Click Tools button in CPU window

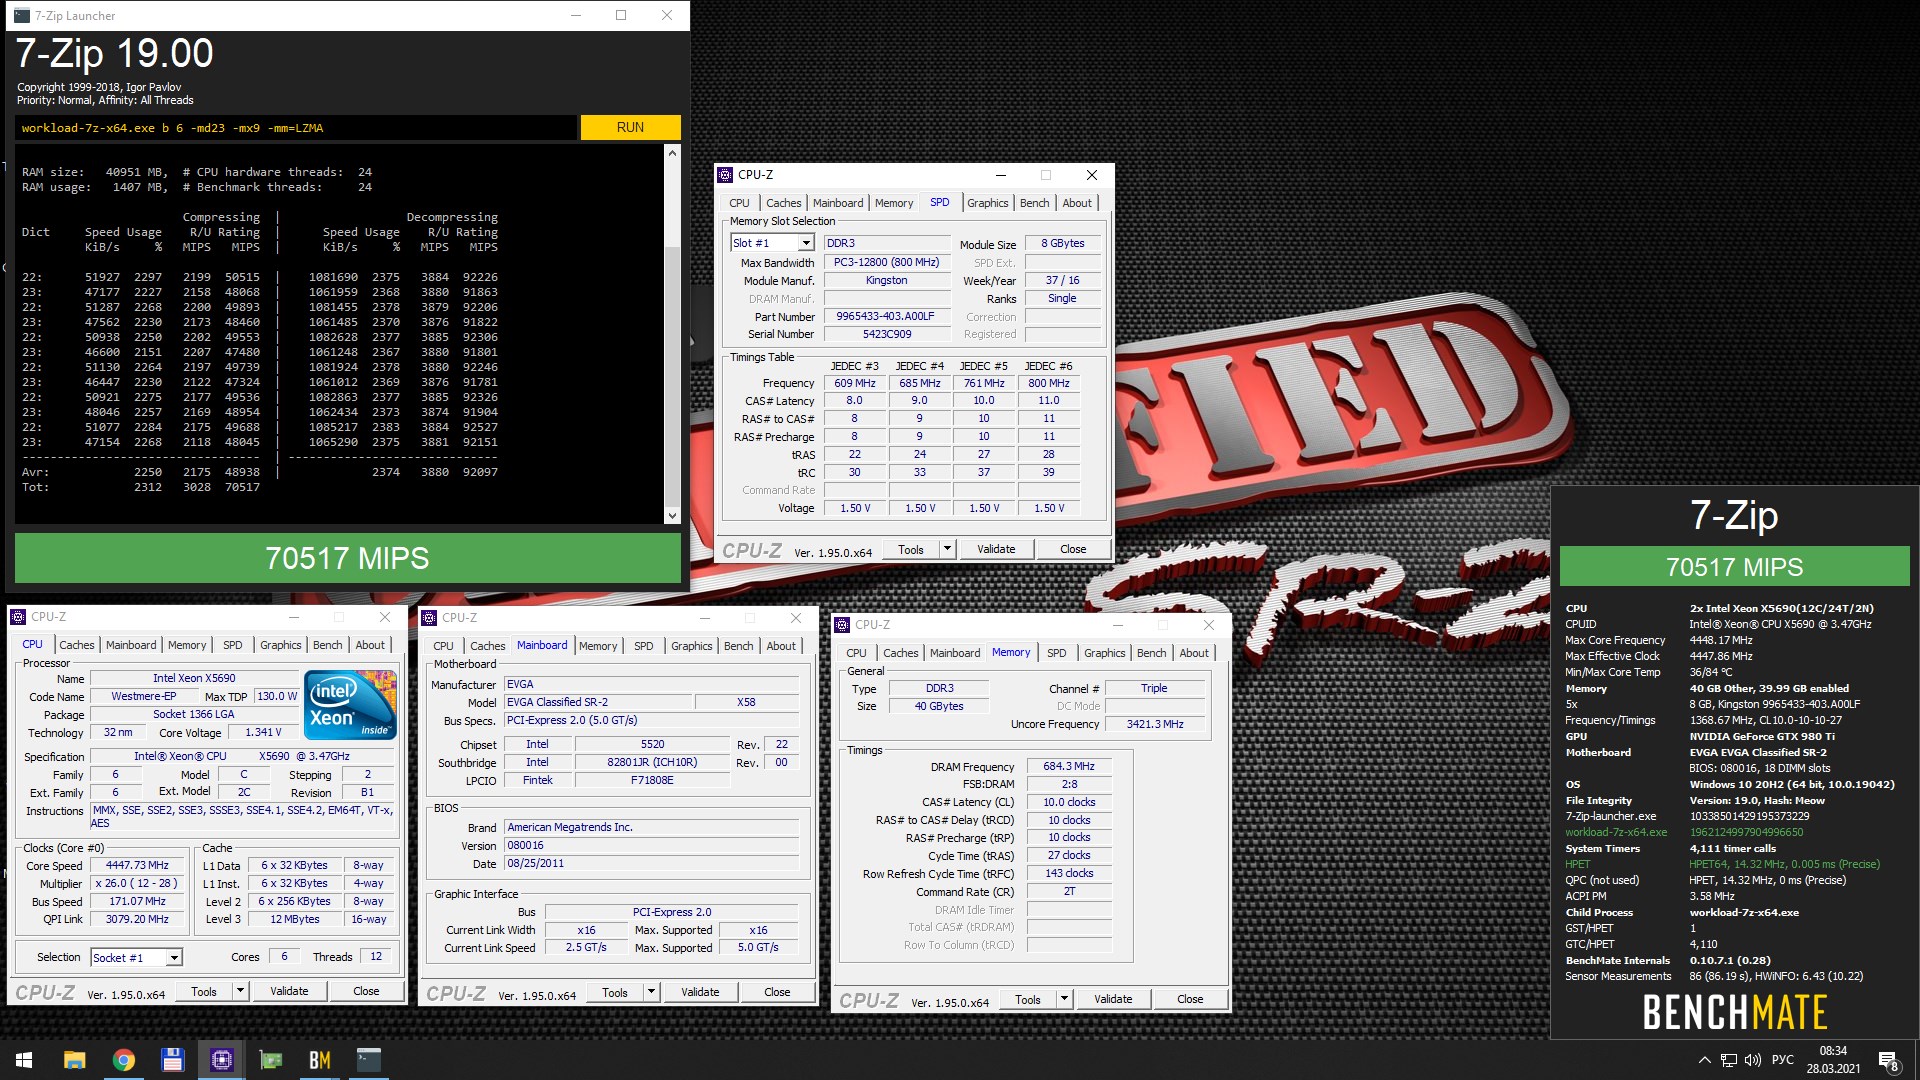(204, 991)
